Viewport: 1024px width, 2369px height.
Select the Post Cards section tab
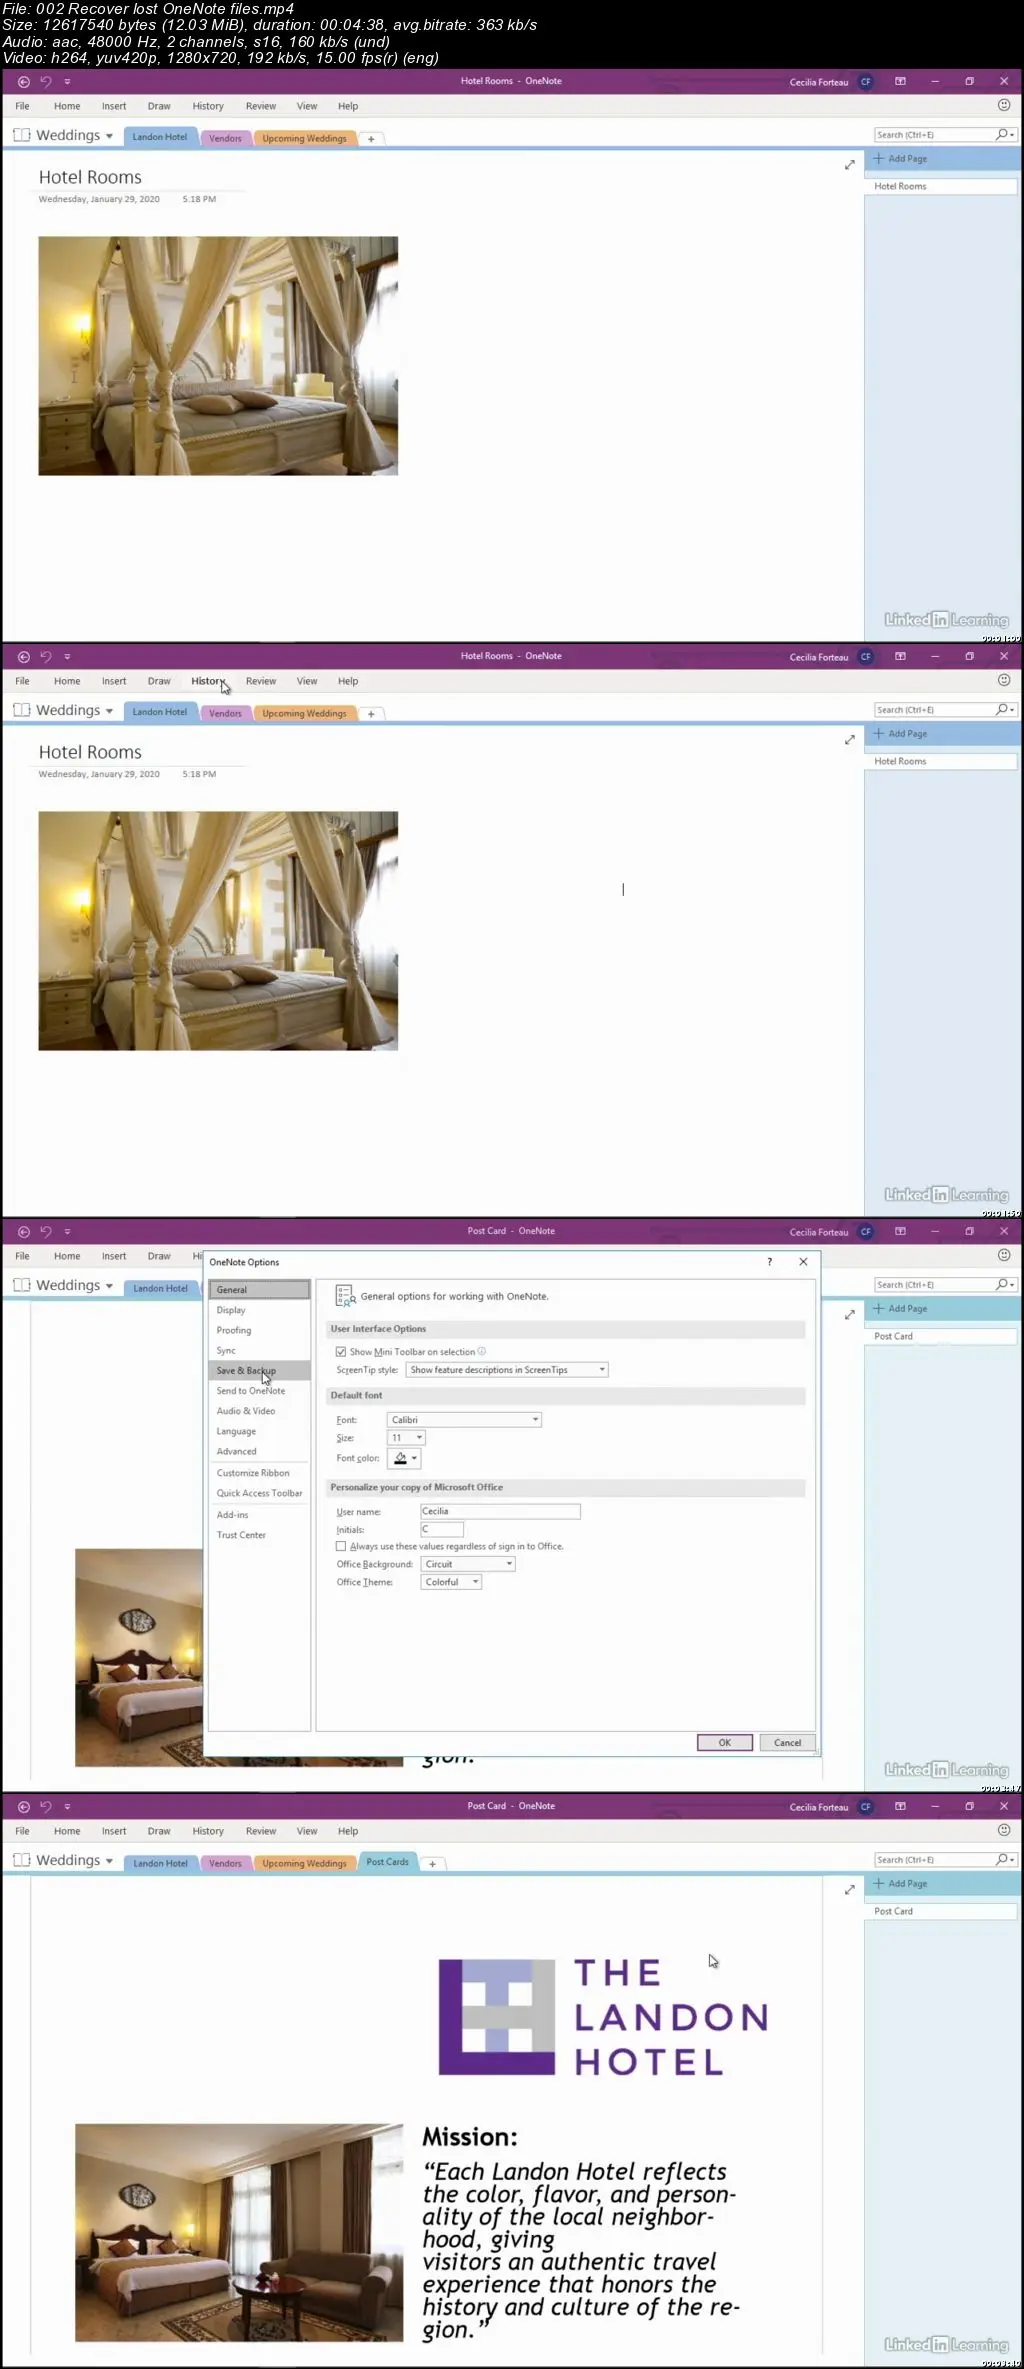388,1862
